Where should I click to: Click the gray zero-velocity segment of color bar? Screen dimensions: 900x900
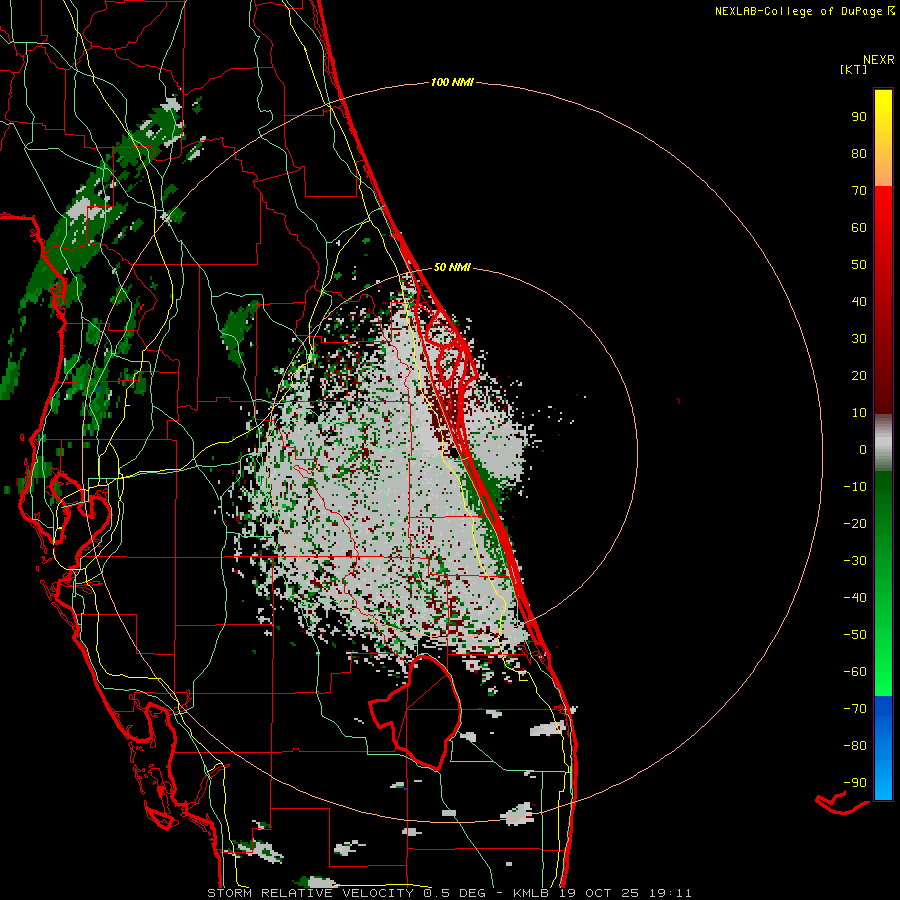coord(883,443)
